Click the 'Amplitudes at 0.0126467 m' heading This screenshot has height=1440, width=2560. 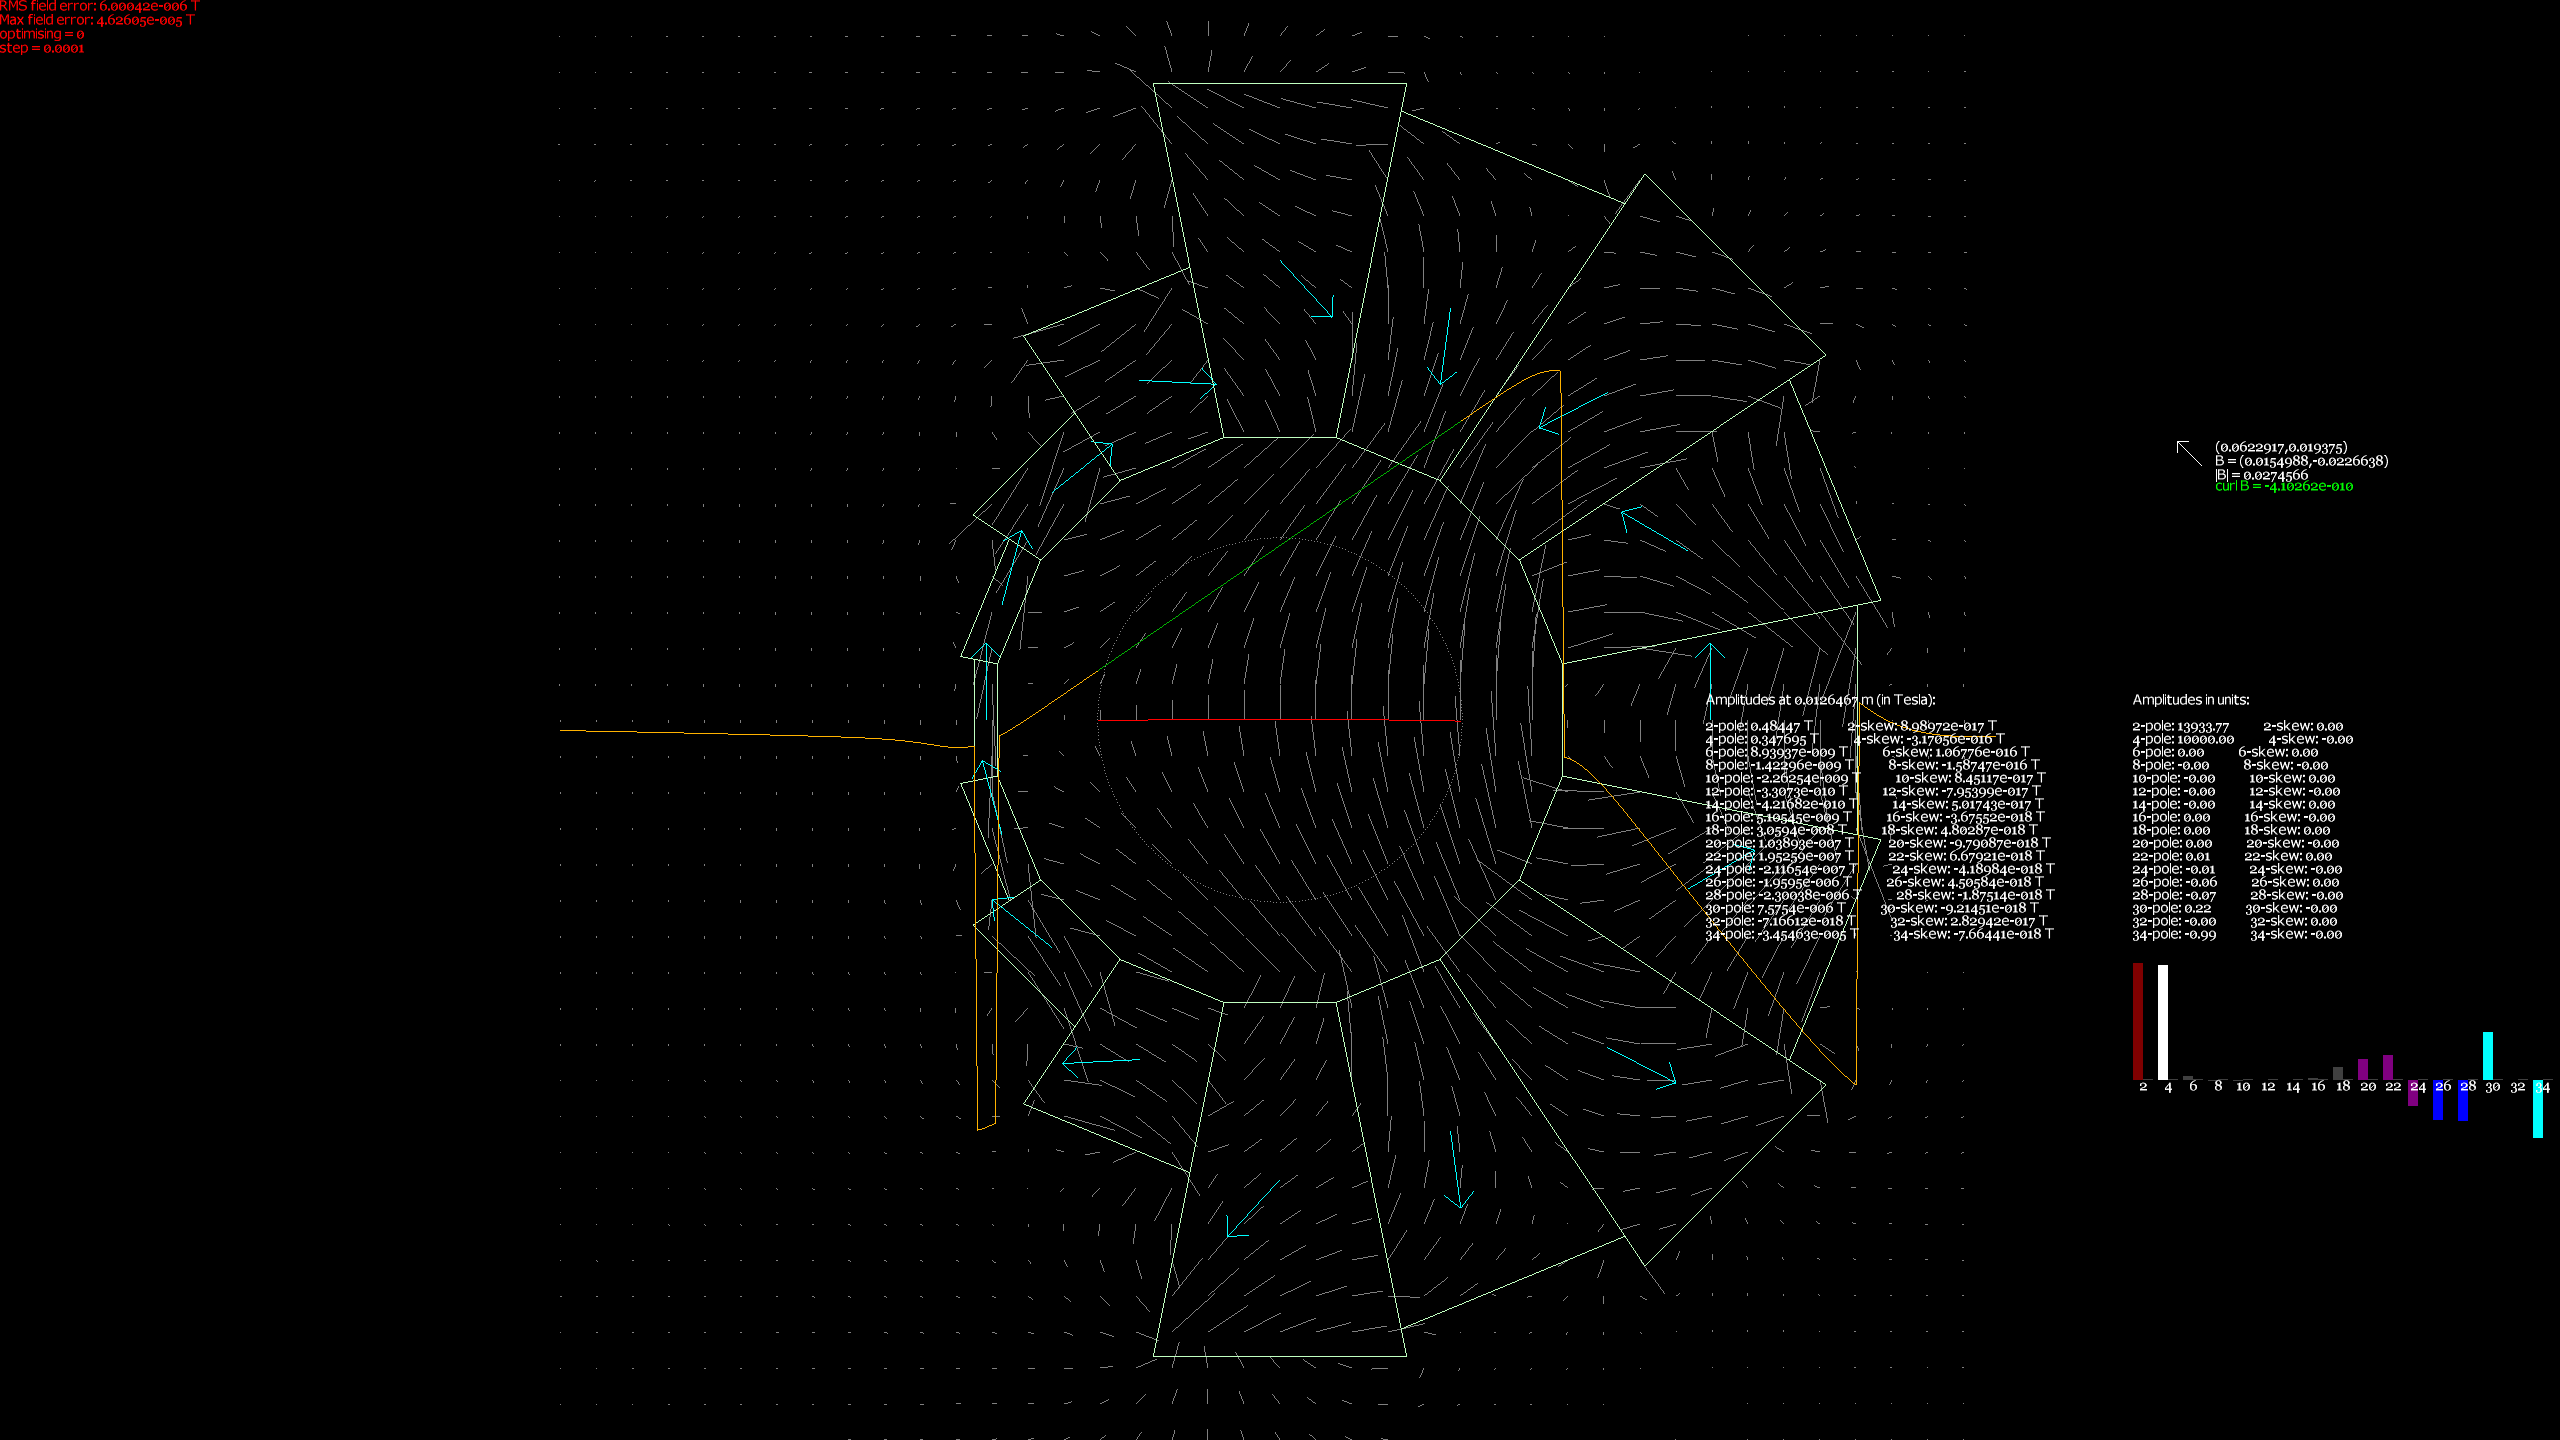pos(1820,700)
